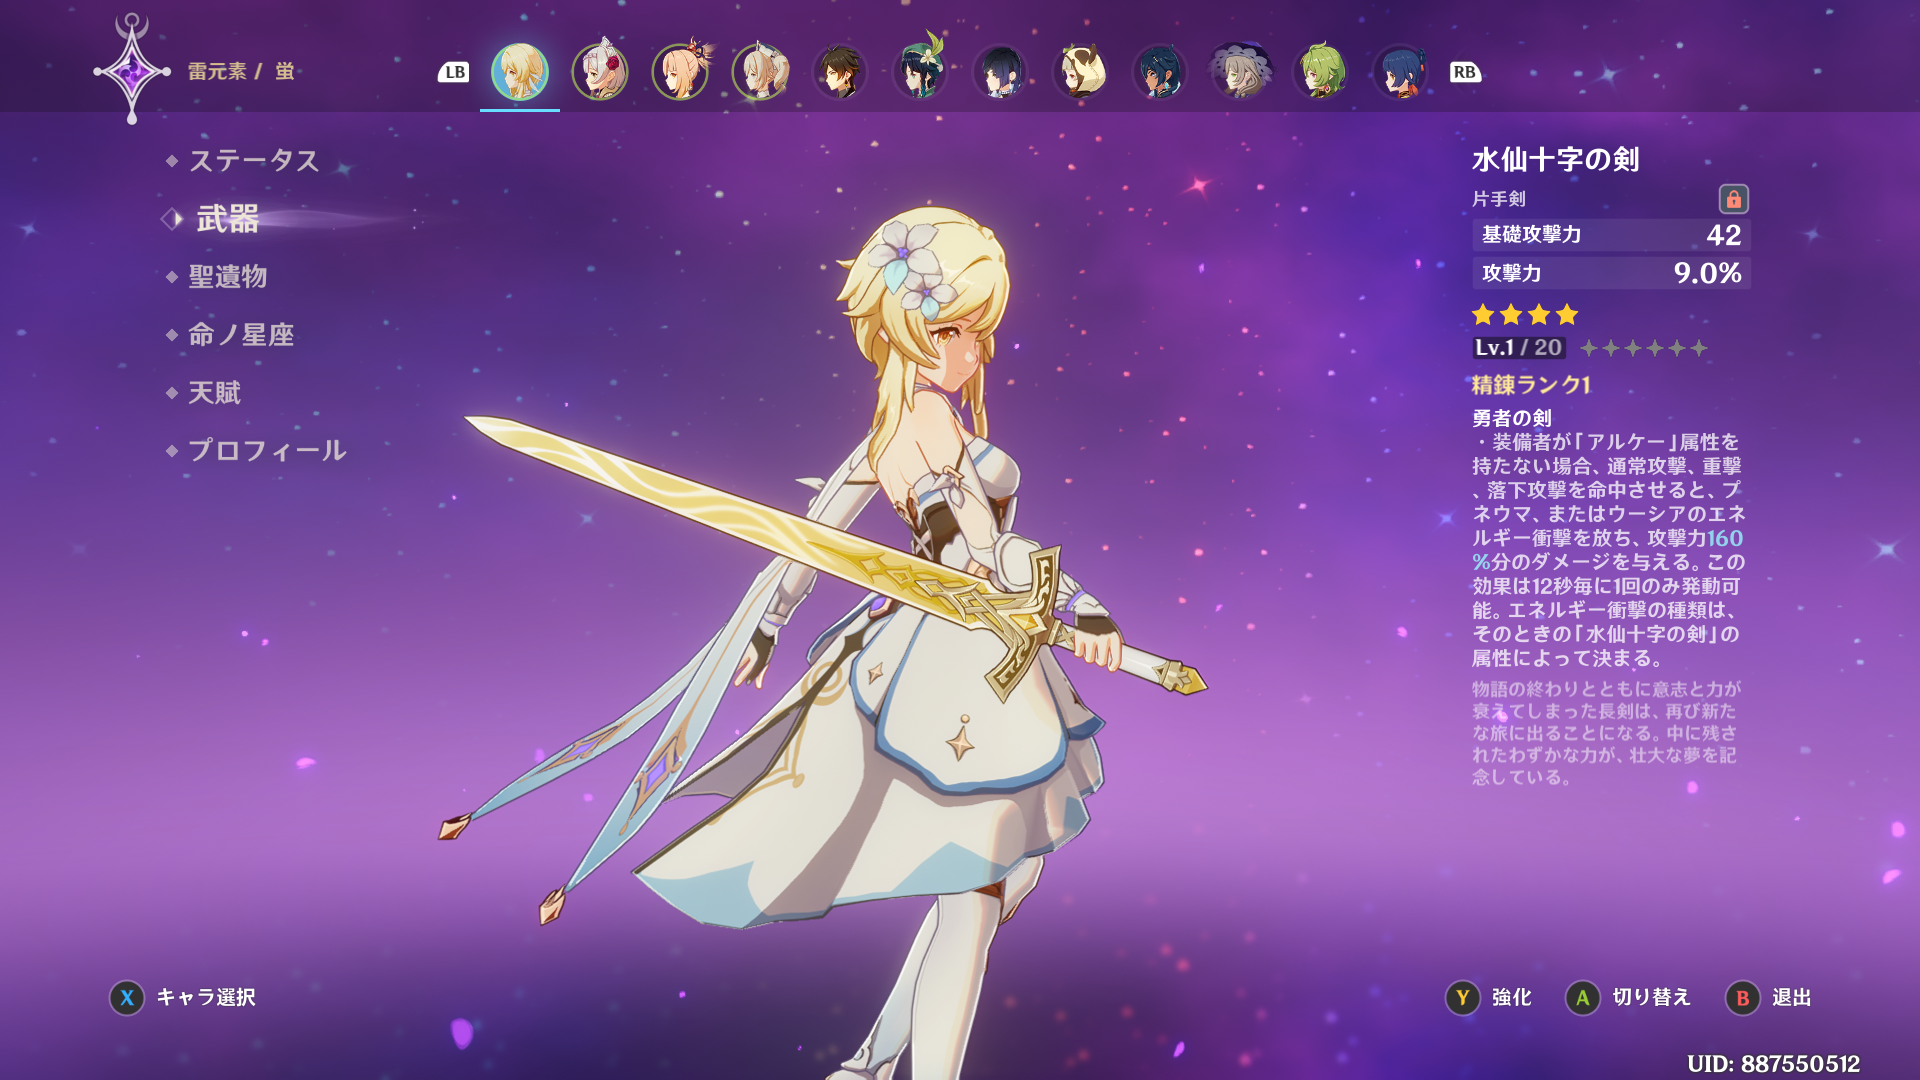Screen dimensions: 1920x1080
Task: Click the gray ascension stars row
Action: pyautogui.click(x=1643, y=348)
